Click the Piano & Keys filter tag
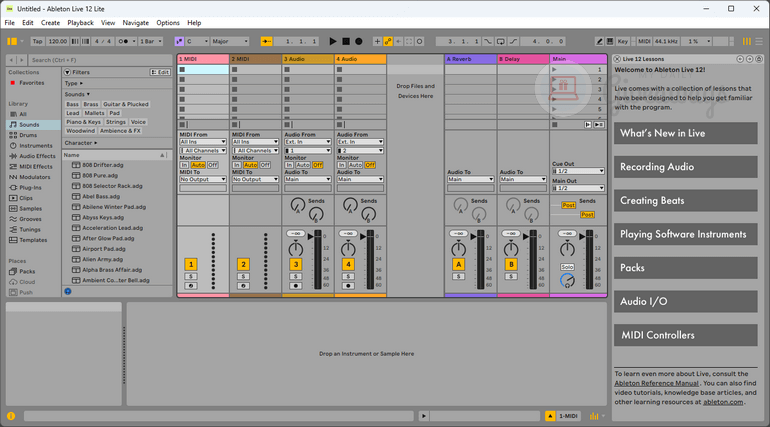Image resolution: width=770 pixels, height=427 pixels. pyautogui.click(x=83, y=122)
